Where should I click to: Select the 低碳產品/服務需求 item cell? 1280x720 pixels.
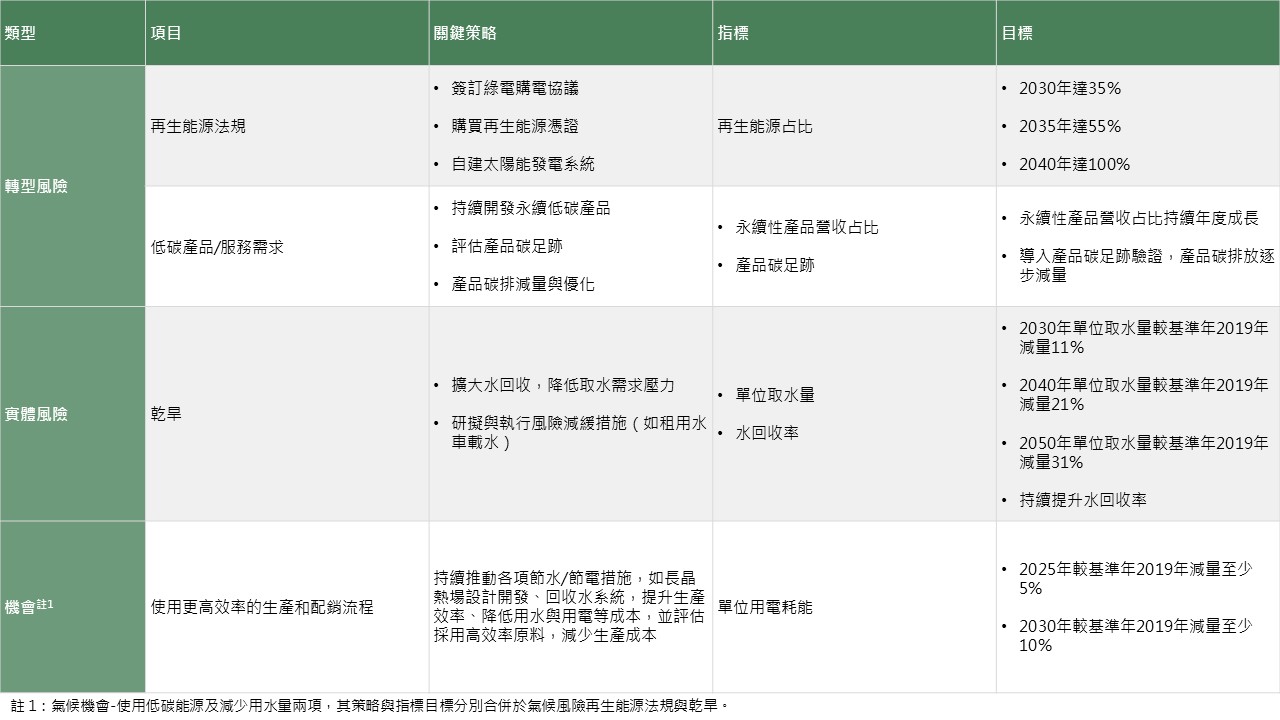(x=217, y=246)
